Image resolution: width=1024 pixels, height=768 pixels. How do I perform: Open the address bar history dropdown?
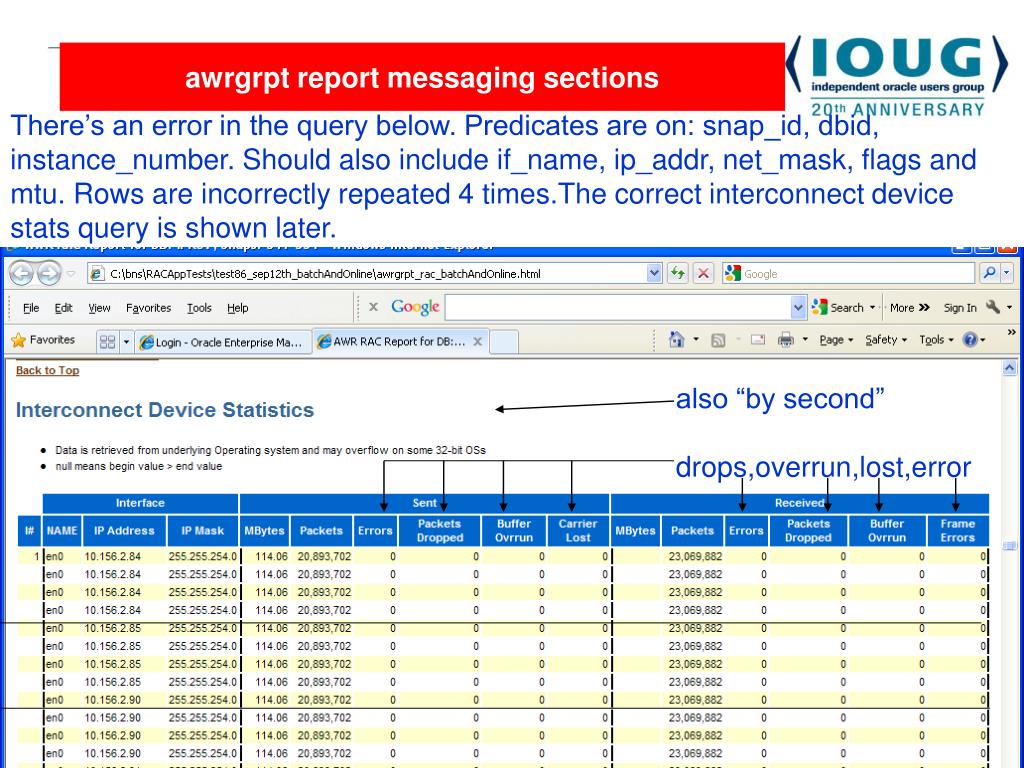(654, 274)
